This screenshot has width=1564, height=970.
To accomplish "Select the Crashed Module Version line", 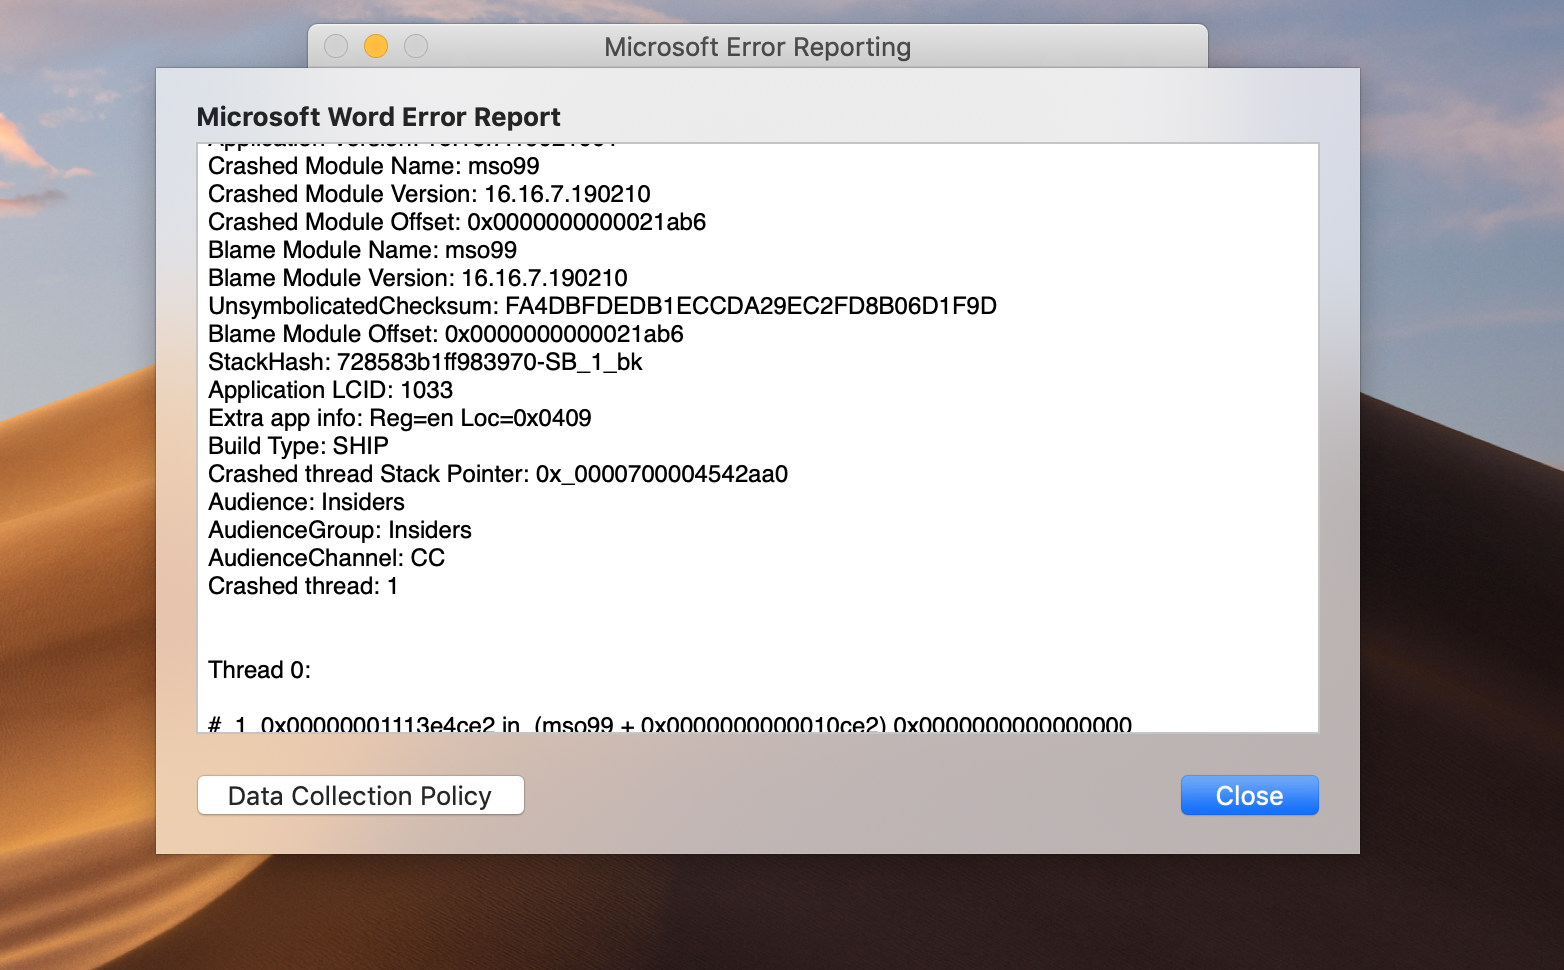I will (x=429, y=194).
